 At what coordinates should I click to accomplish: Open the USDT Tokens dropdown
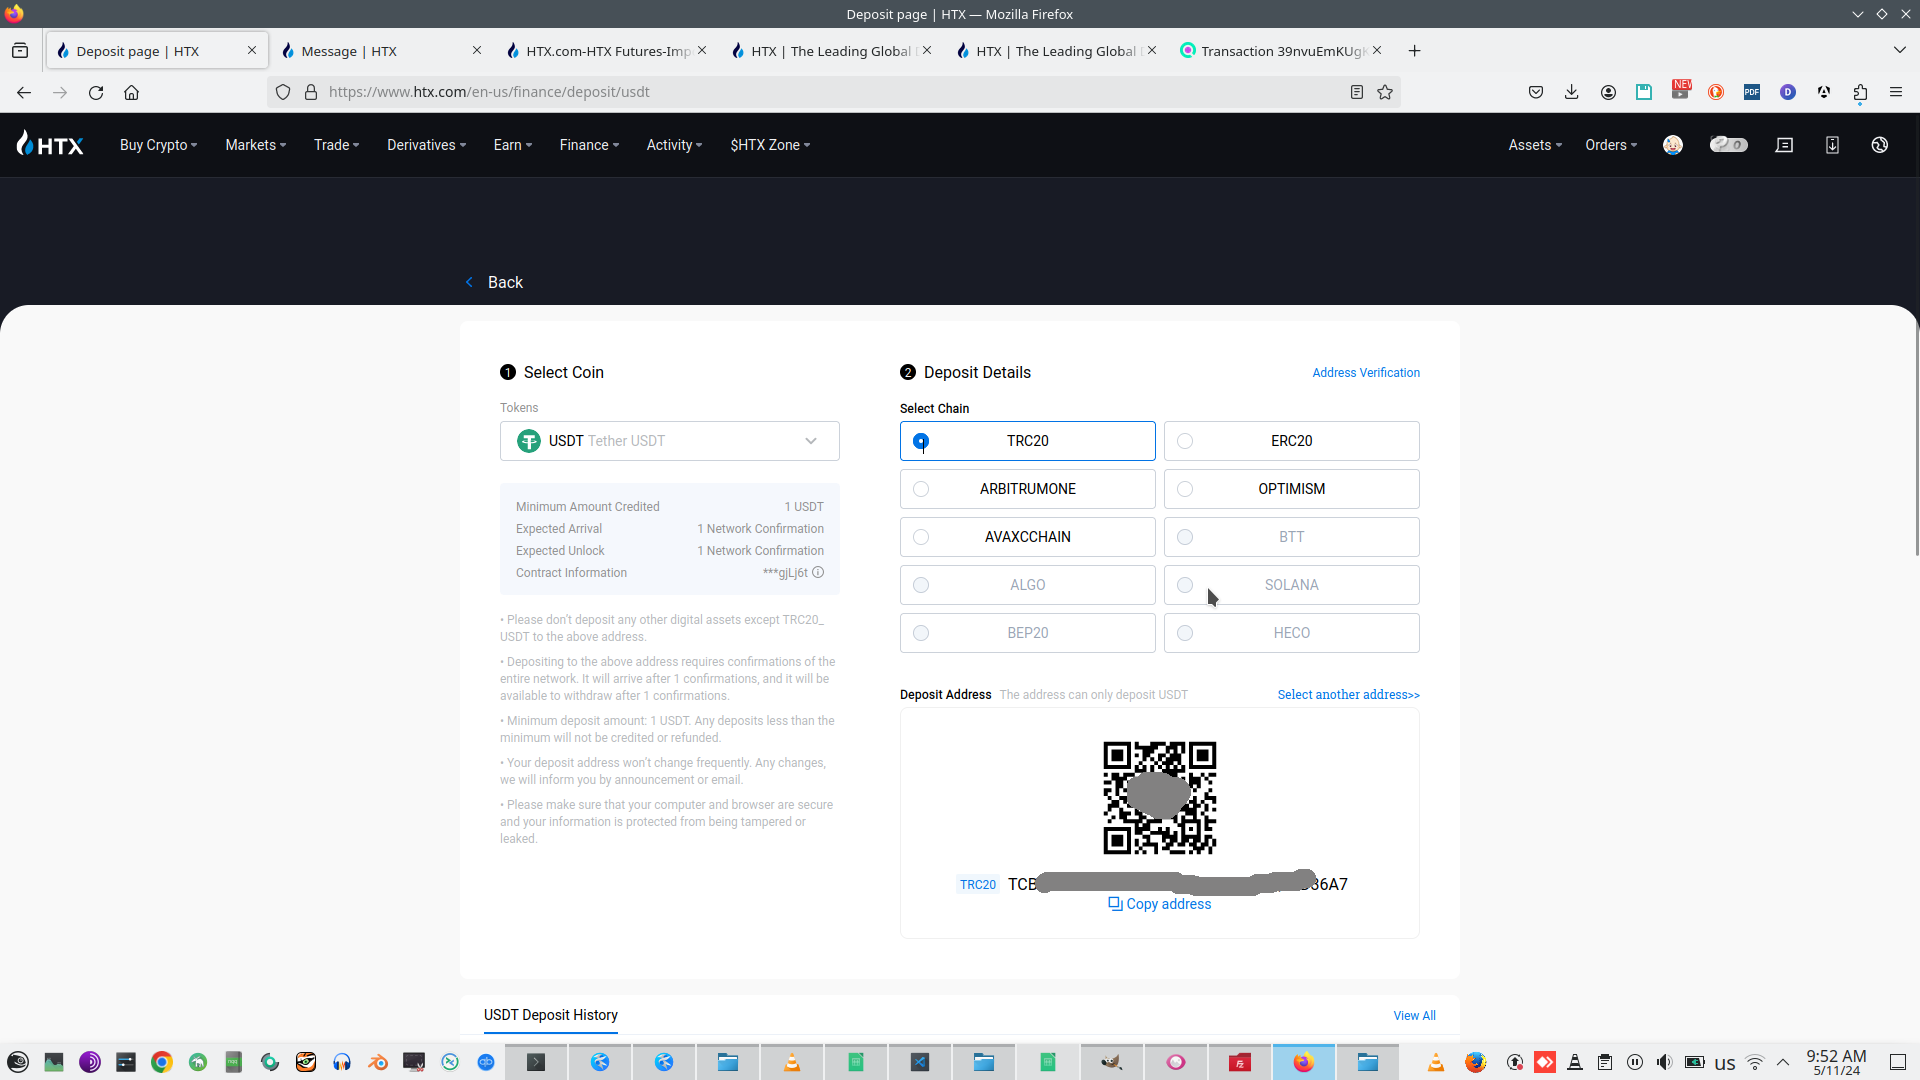coord(669,441)
